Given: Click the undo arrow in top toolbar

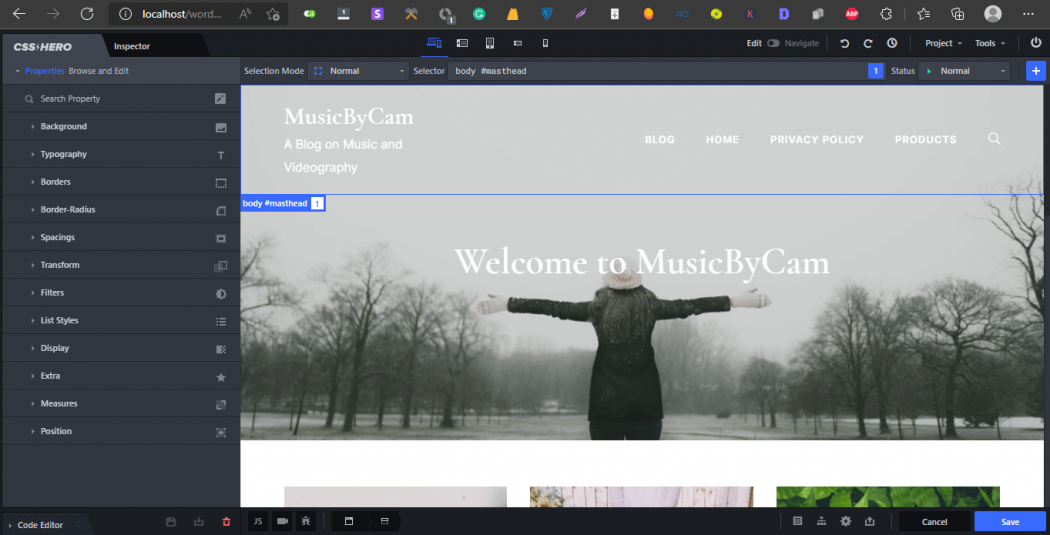Looking at the screenshot, I should [845, 43].
